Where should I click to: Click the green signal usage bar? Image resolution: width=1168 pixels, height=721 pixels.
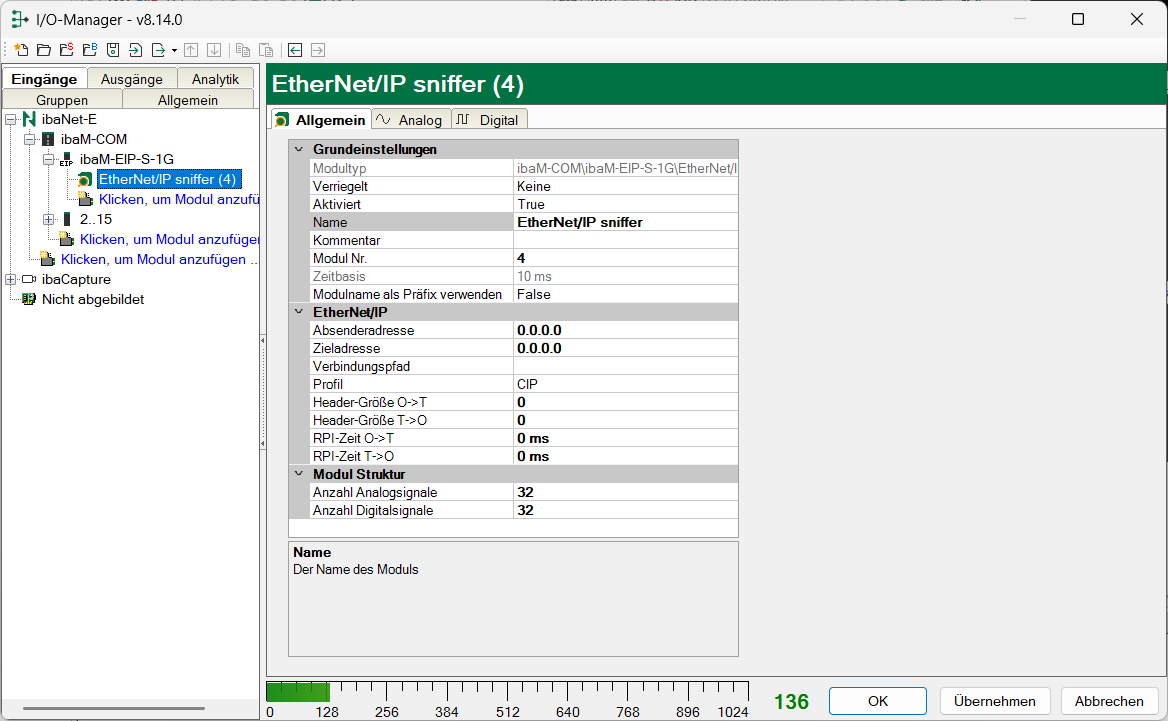pos(298,691)
